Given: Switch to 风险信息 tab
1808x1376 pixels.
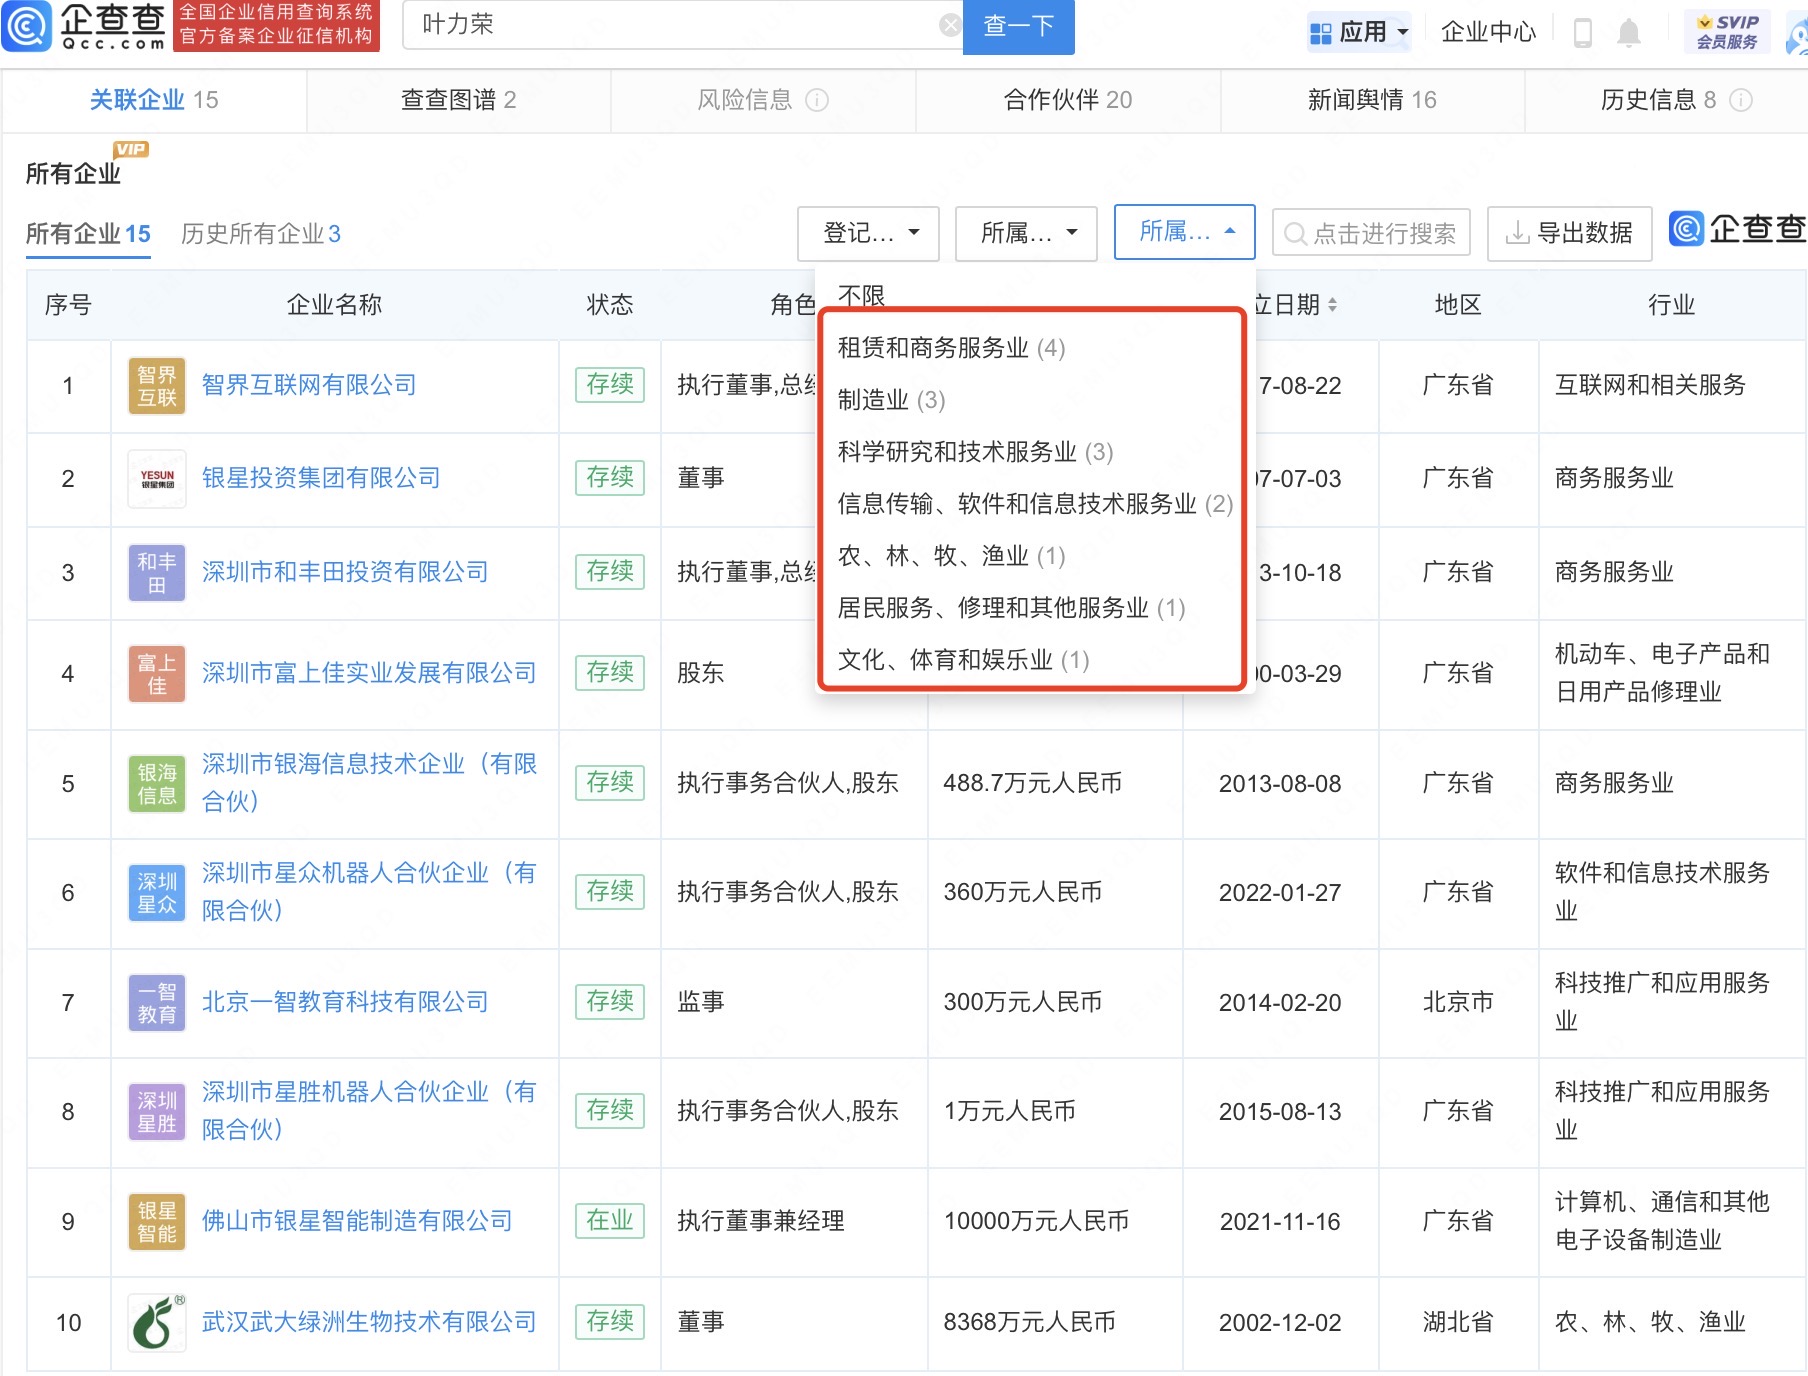Looking at the screenshot, I should tap(763, 100).
